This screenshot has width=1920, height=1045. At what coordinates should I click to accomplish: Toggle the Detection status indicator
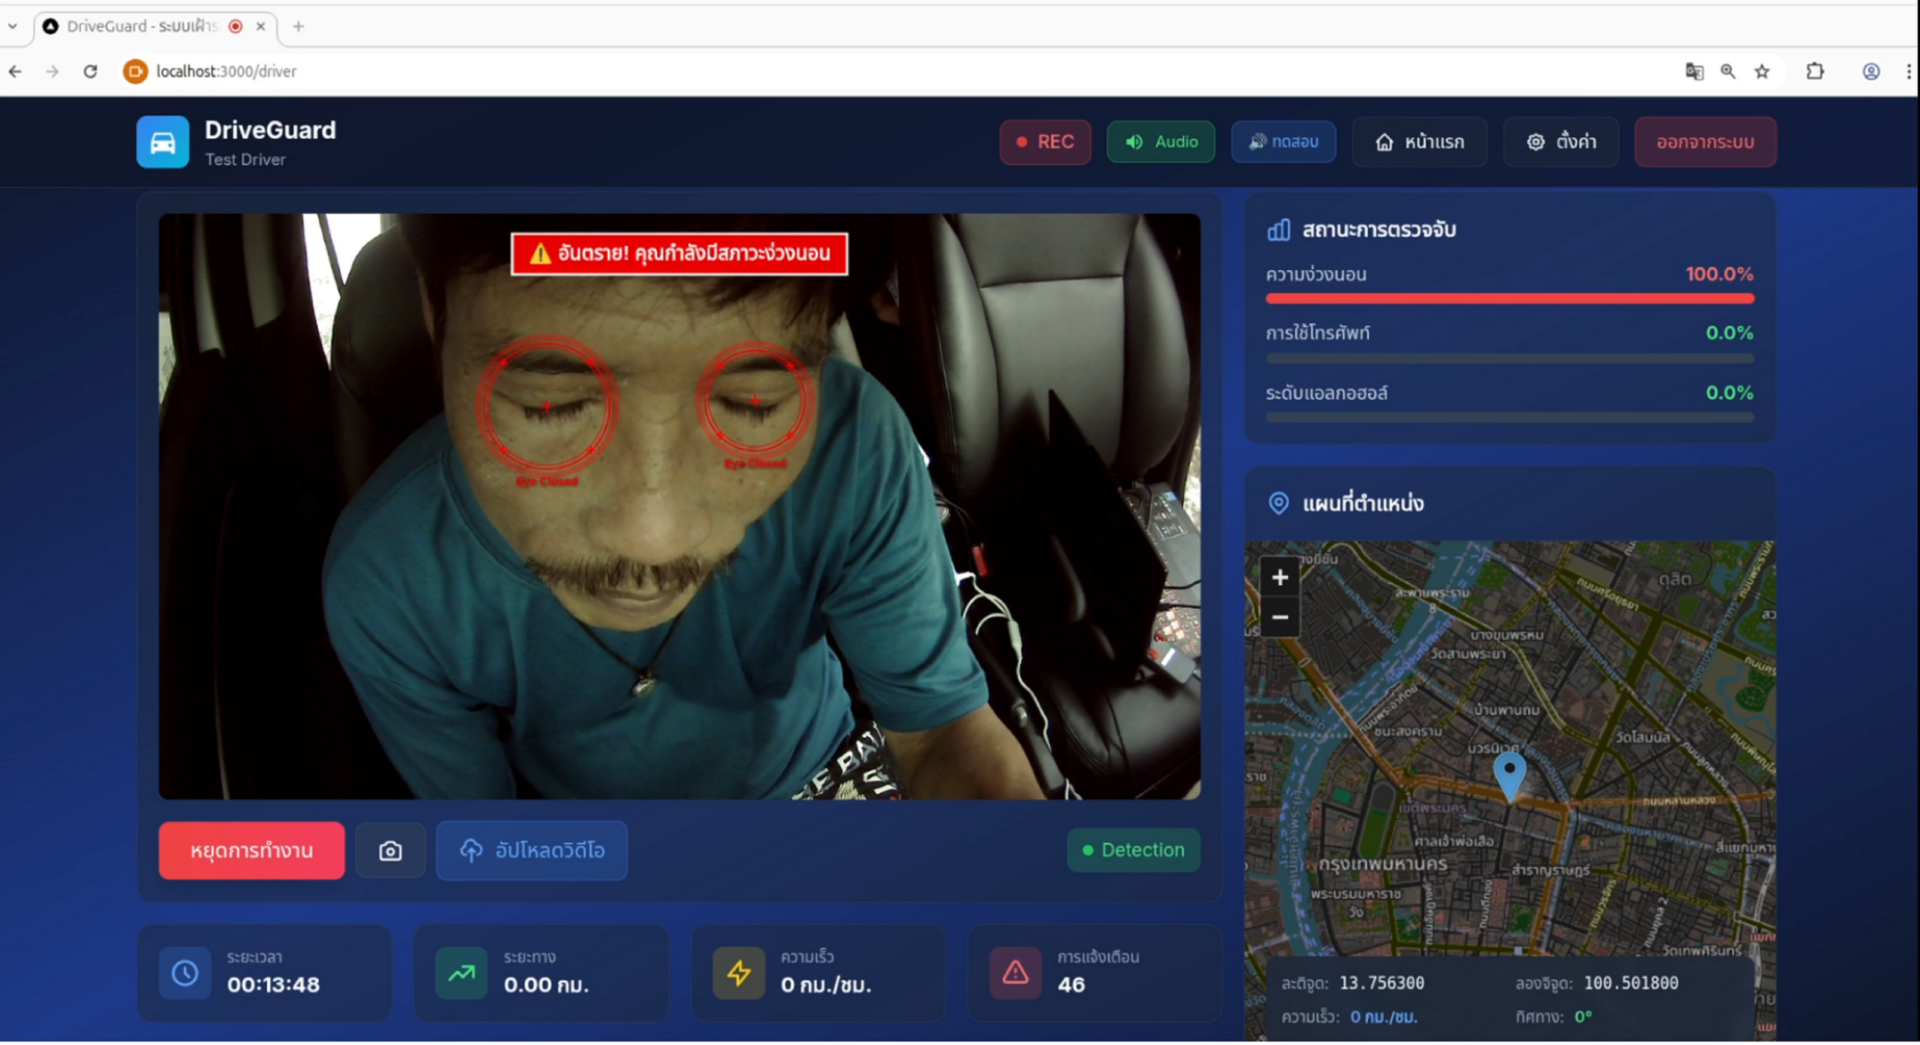click(1133, 850)
